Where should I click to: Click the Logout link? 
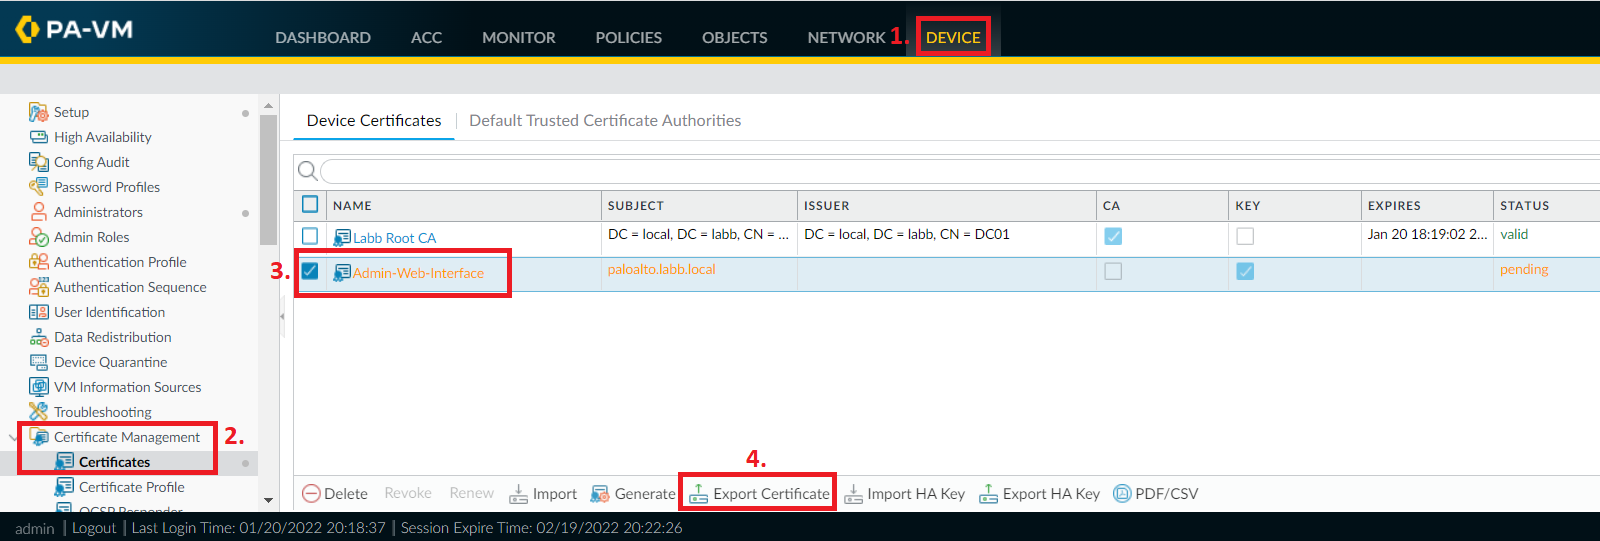tap(94, 528)
